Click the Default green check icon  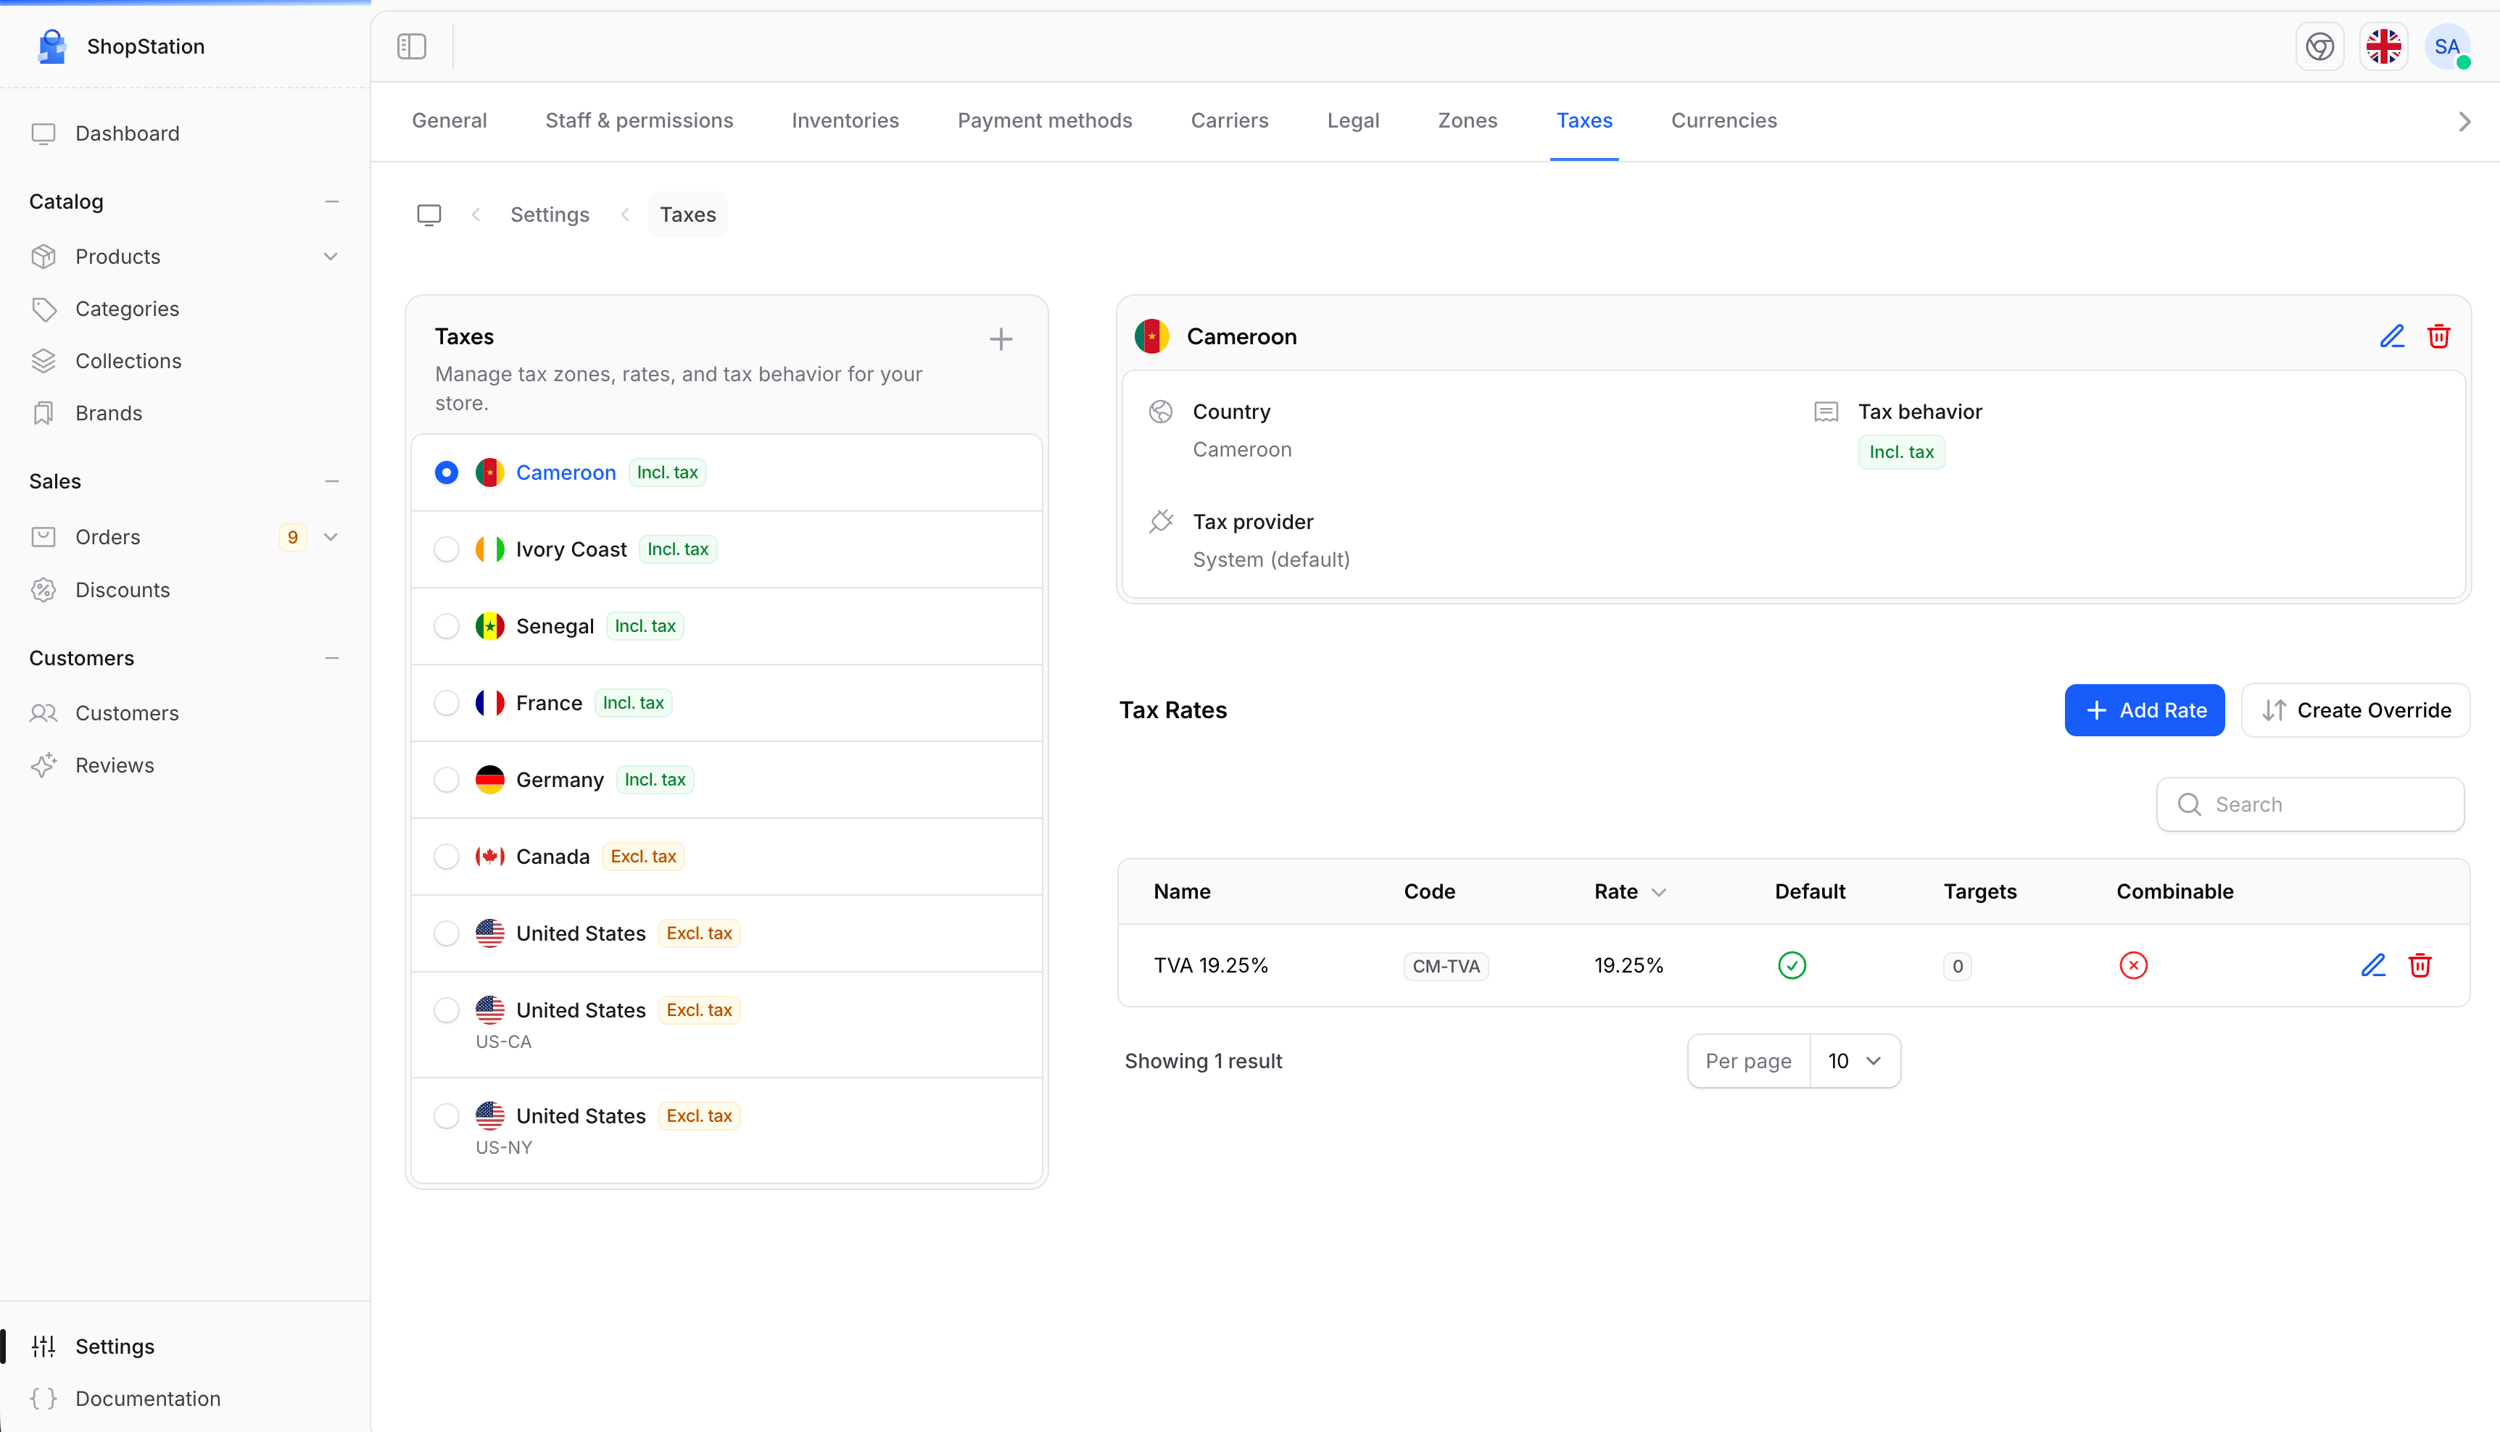1792,966
